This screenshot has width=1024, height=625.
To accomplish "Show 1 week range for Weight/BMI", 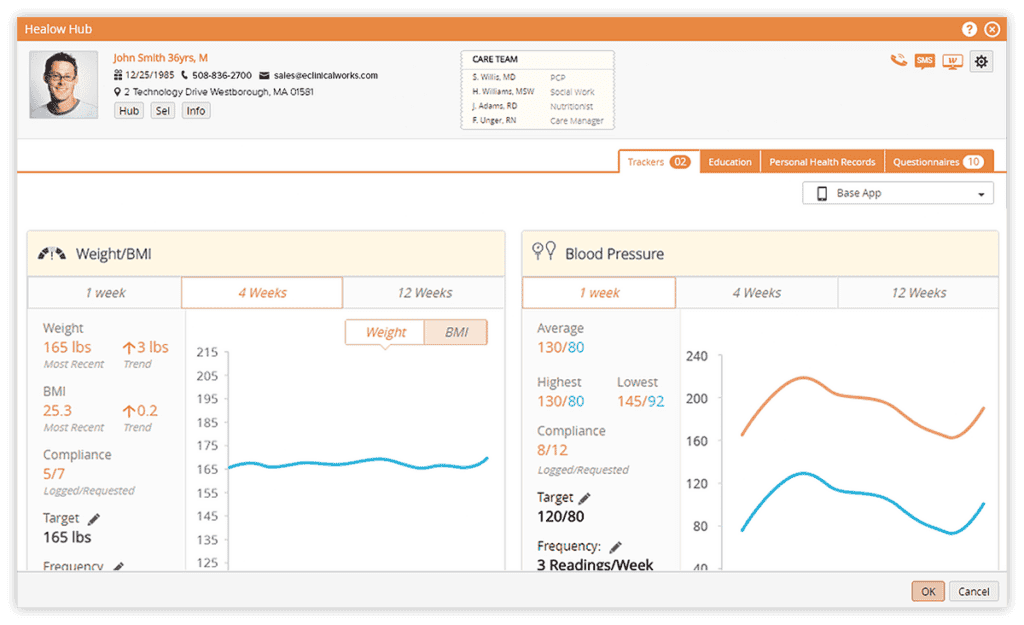I will pyautogui.click(x=105, y=293).
